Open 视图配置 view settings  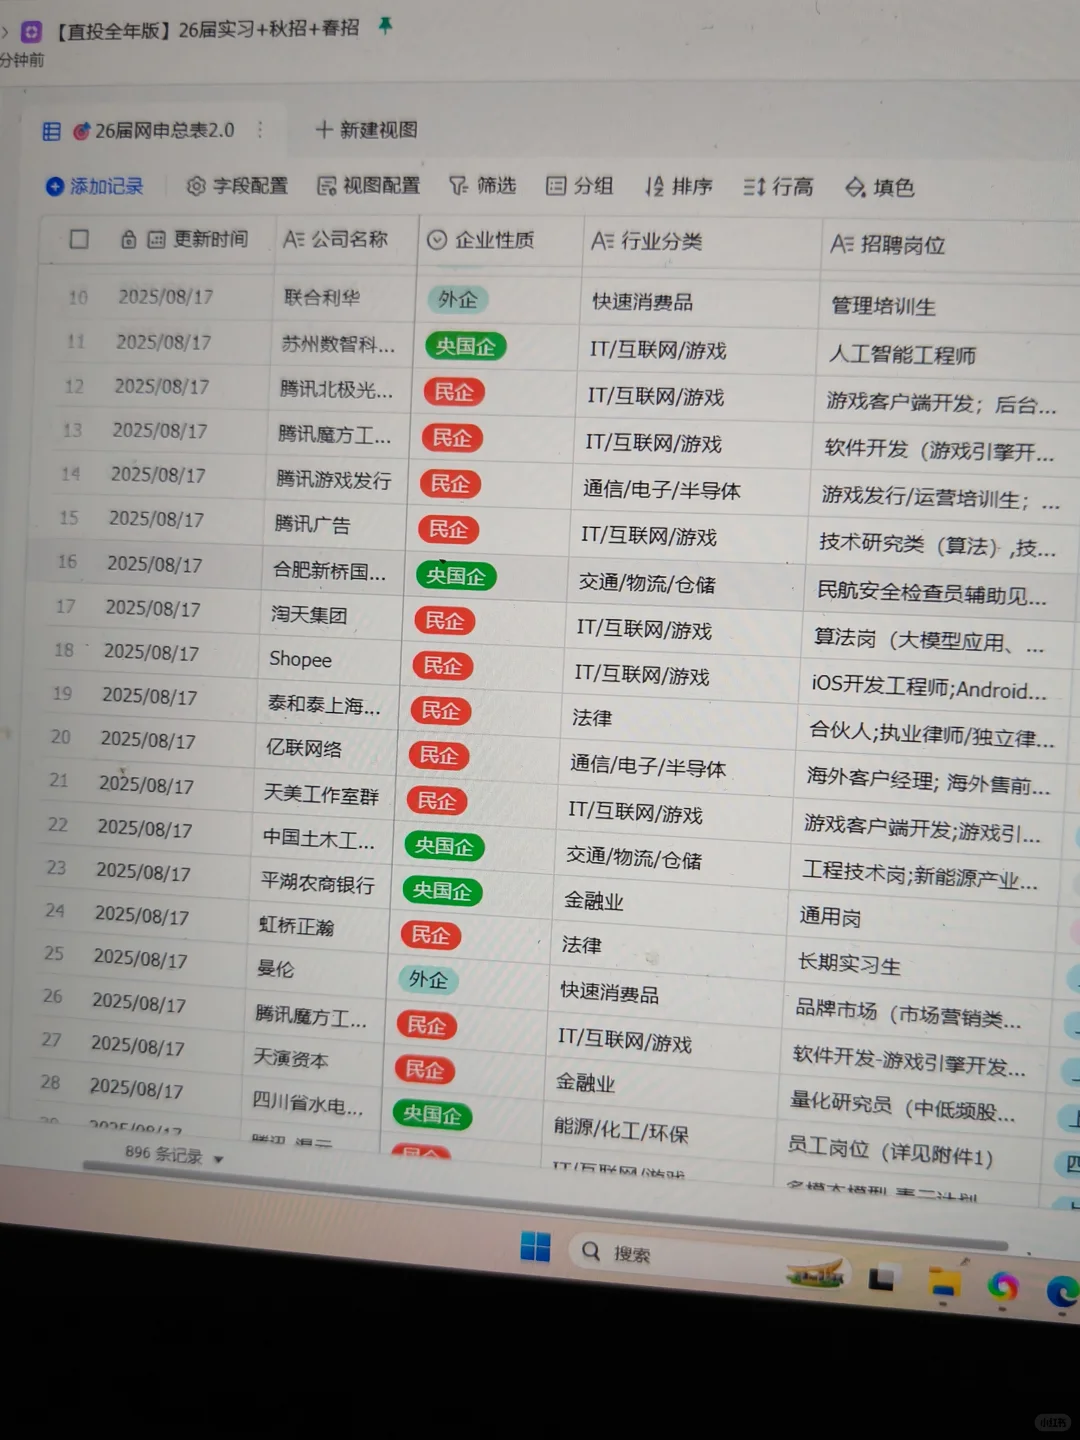[x=369, y=186]
